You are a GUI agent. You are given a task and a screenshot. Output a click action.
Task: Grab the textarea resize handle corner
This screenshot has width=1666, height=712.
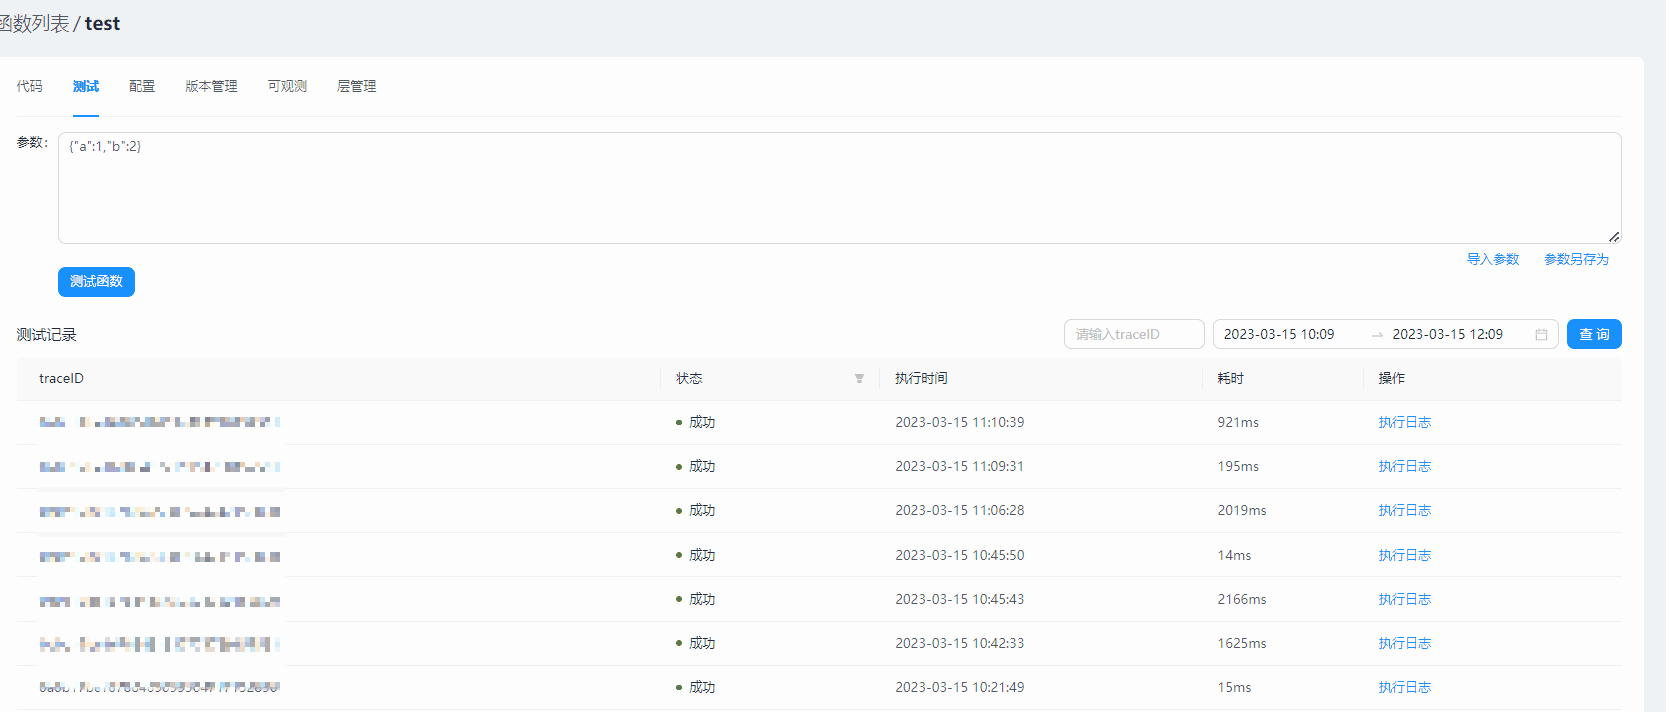(1614, 237)
